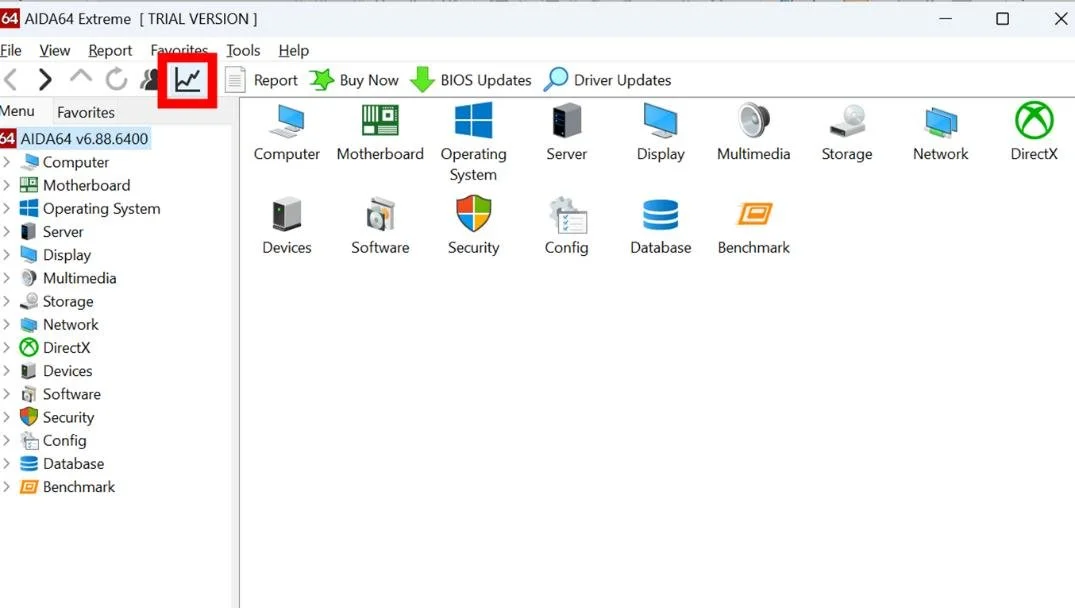Go forward with the right arrow button
Screen dimensions: 1075x608
[x=45, y=80]
